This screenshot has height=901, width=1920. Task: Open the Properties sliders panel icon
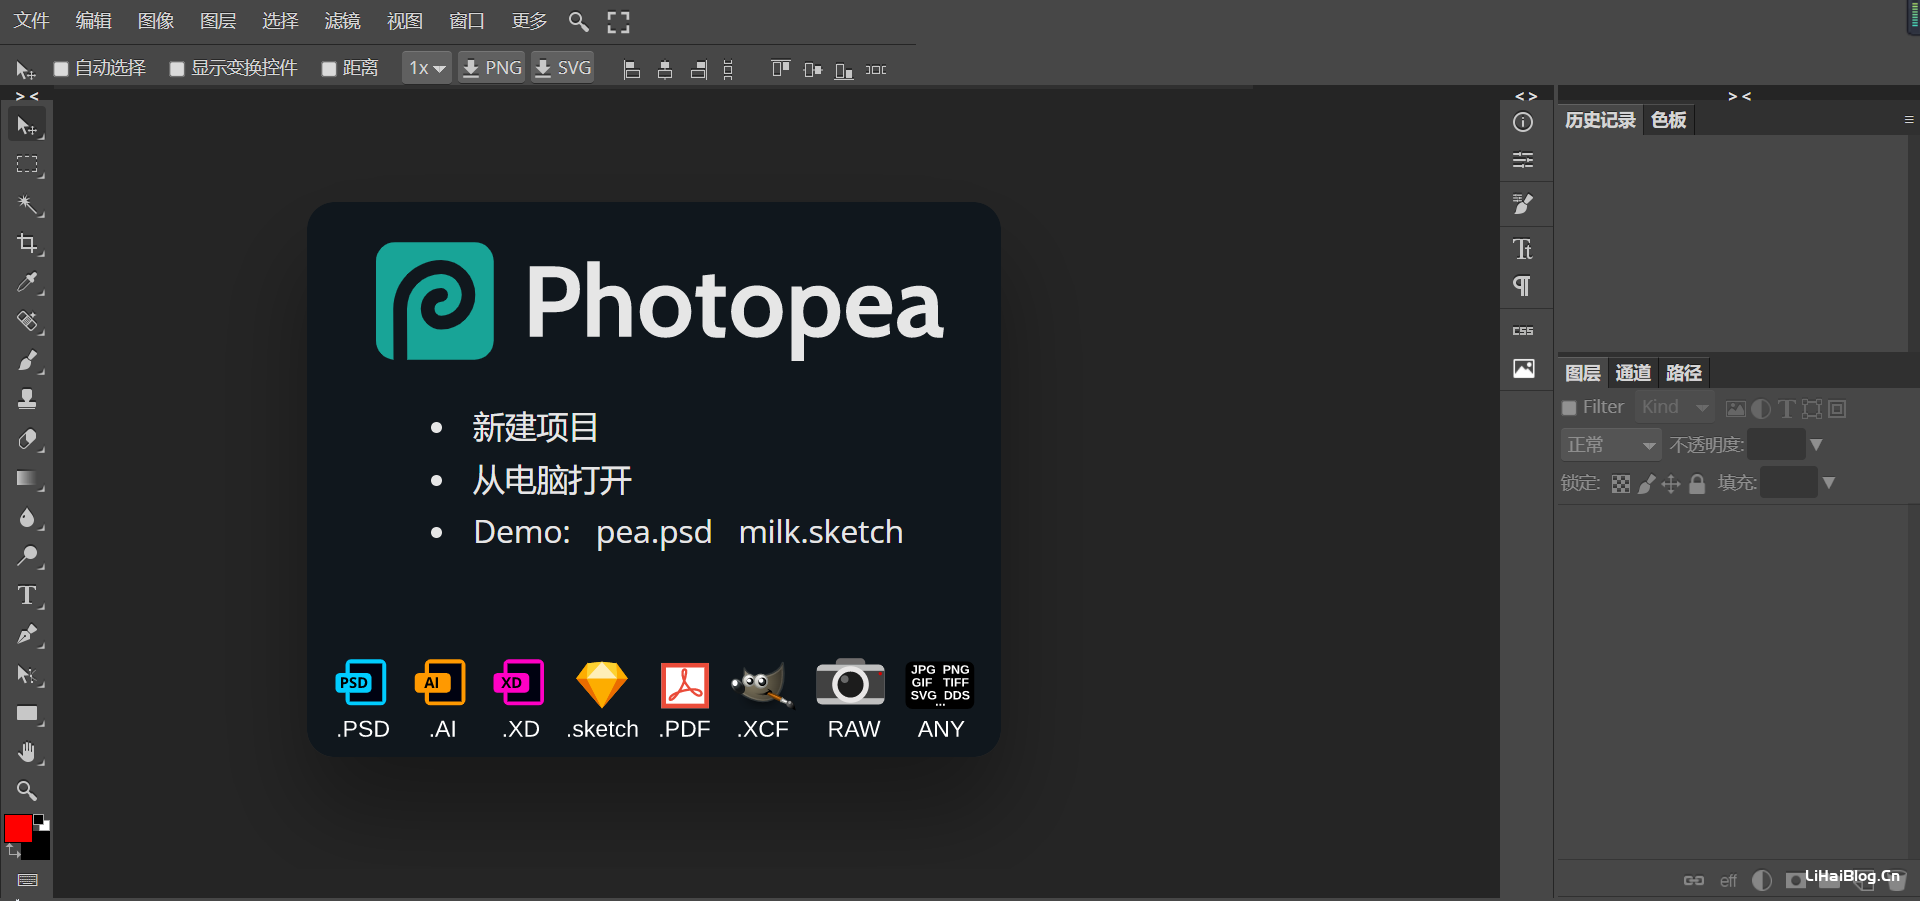1523,160
